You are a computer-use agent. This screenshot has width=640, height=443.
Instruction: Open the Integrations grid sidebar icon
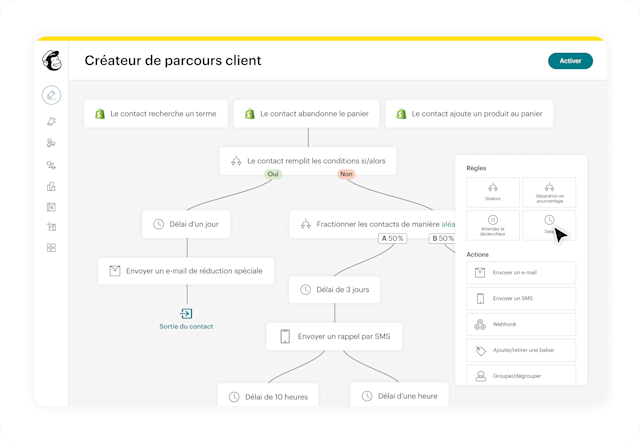[x=51, y=247]
